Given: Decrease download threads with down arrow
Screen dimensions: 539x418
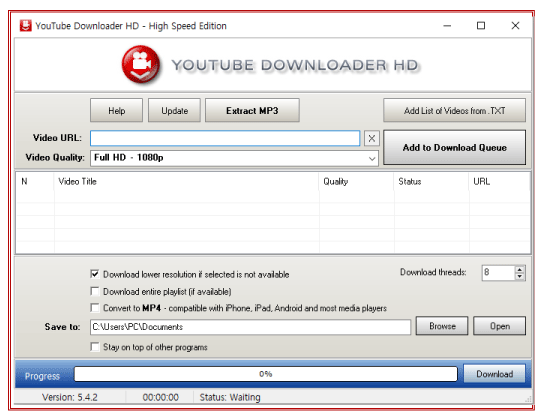Looking at the screenshot, I should (520, 276).
